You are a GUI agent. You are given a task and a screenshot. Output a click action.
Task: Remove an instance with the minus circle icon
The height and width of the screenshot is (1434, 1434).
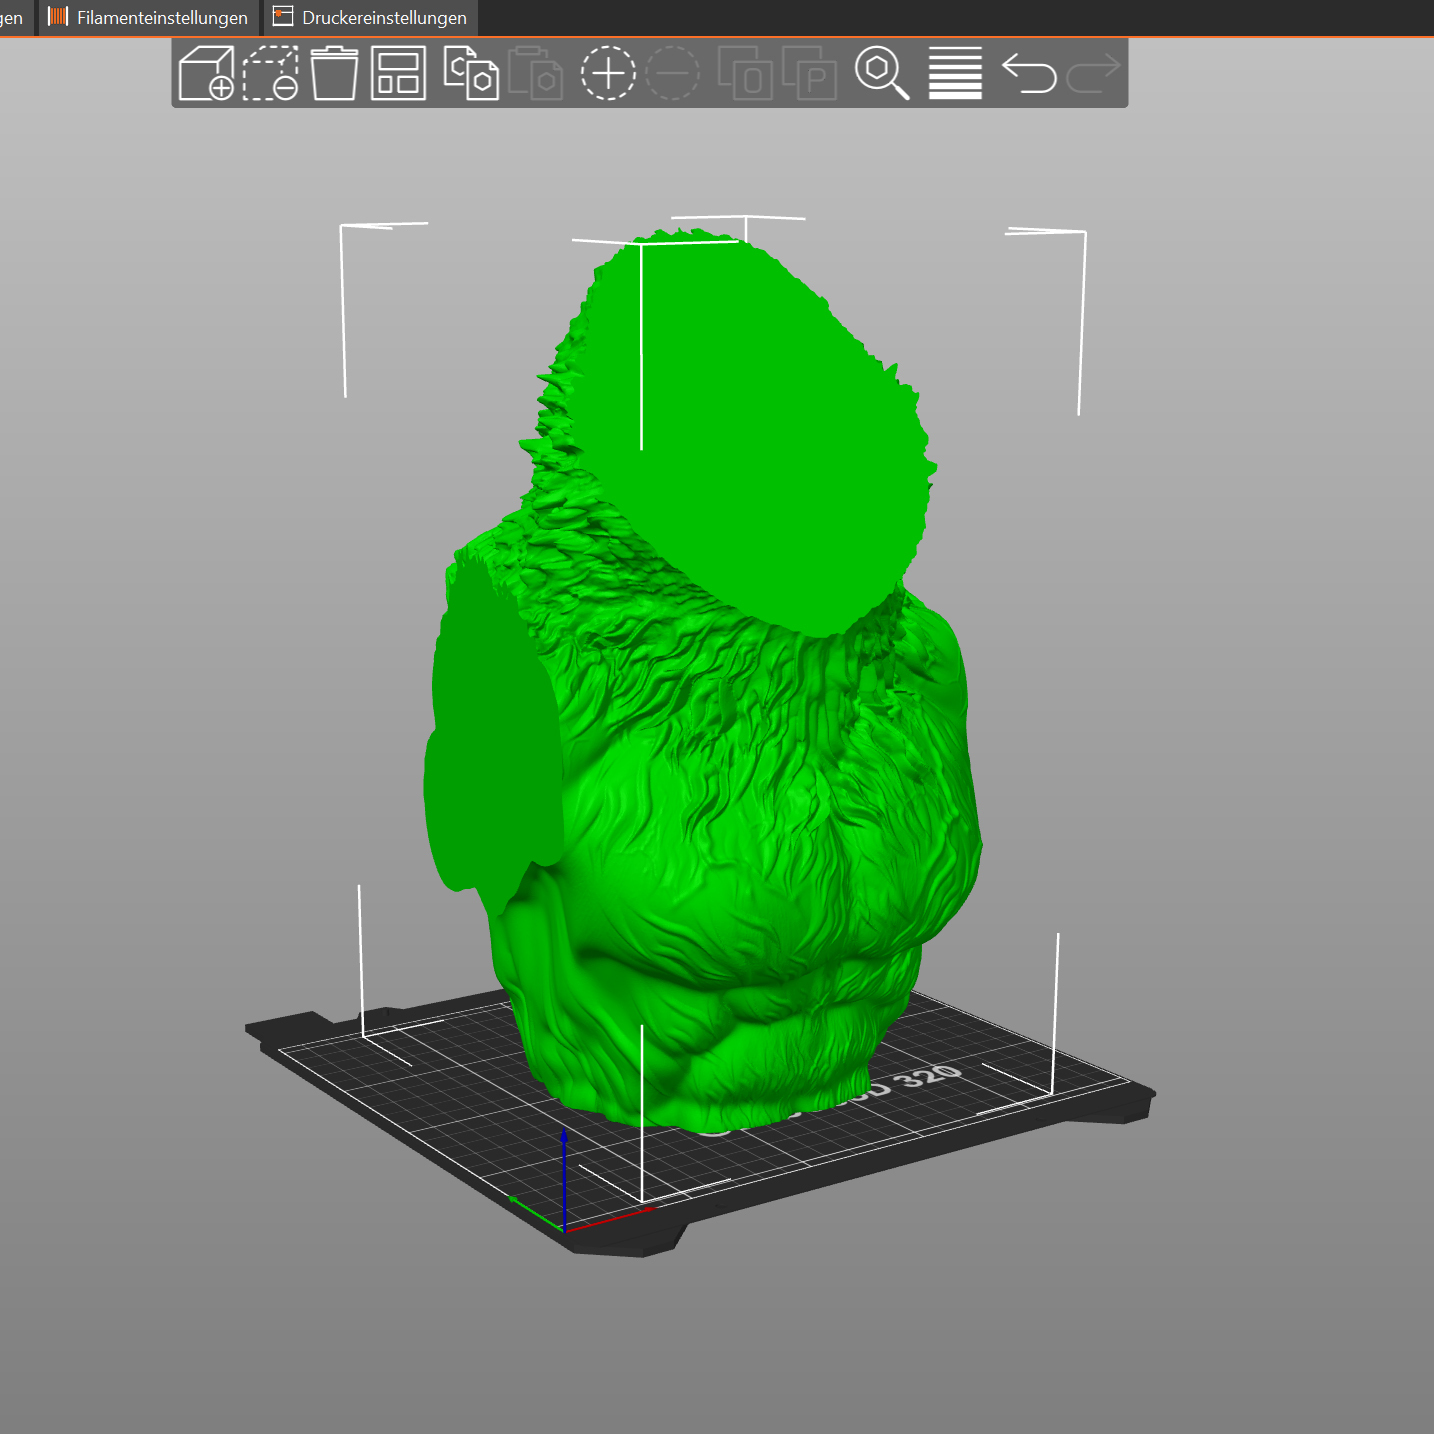tap(673, 73)
